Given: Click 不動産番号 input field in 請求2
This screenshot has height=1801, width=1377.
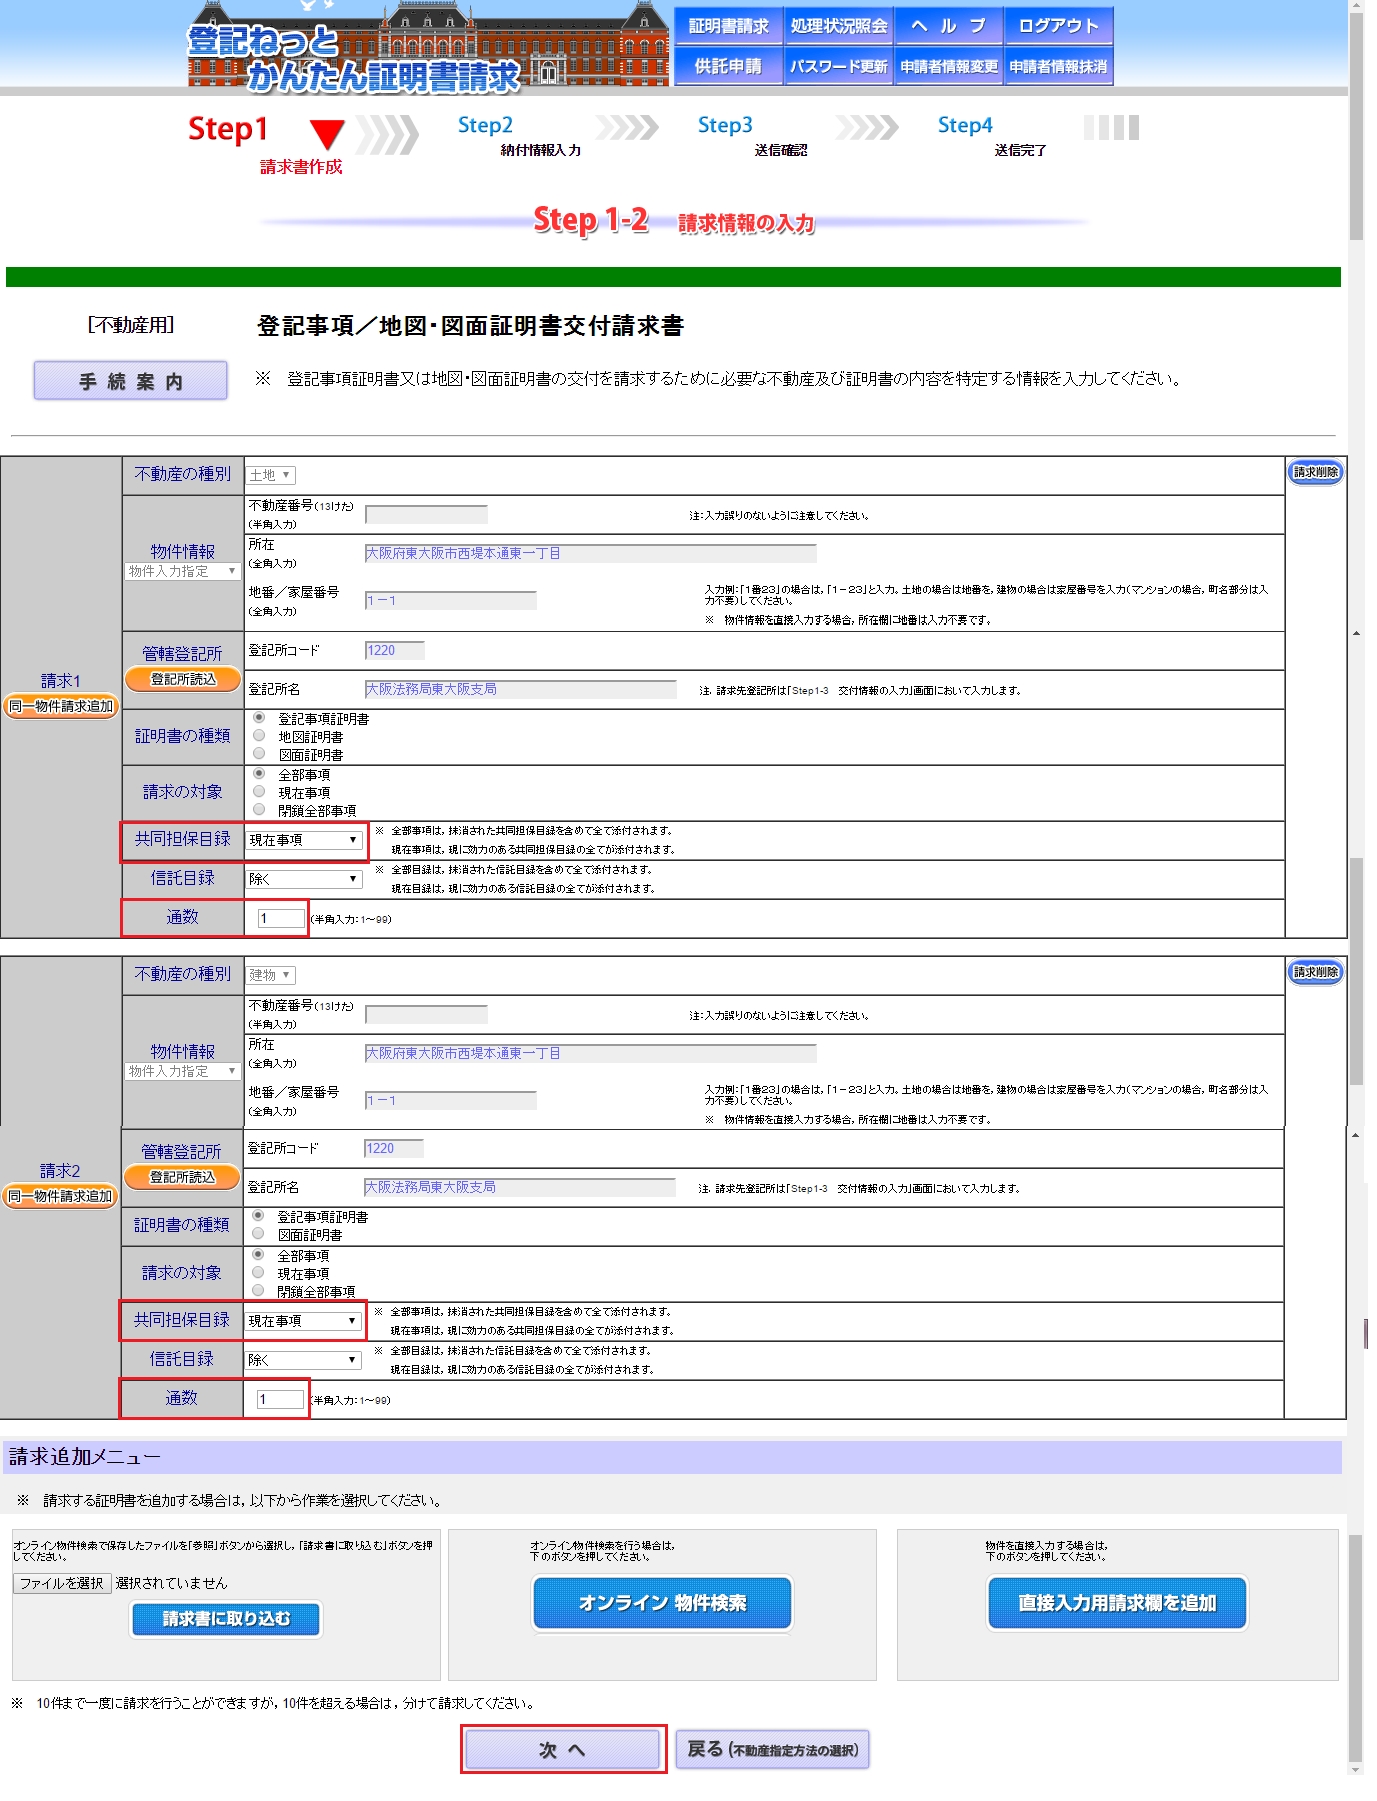Looking at the screenshot, I should [427, 1015].
